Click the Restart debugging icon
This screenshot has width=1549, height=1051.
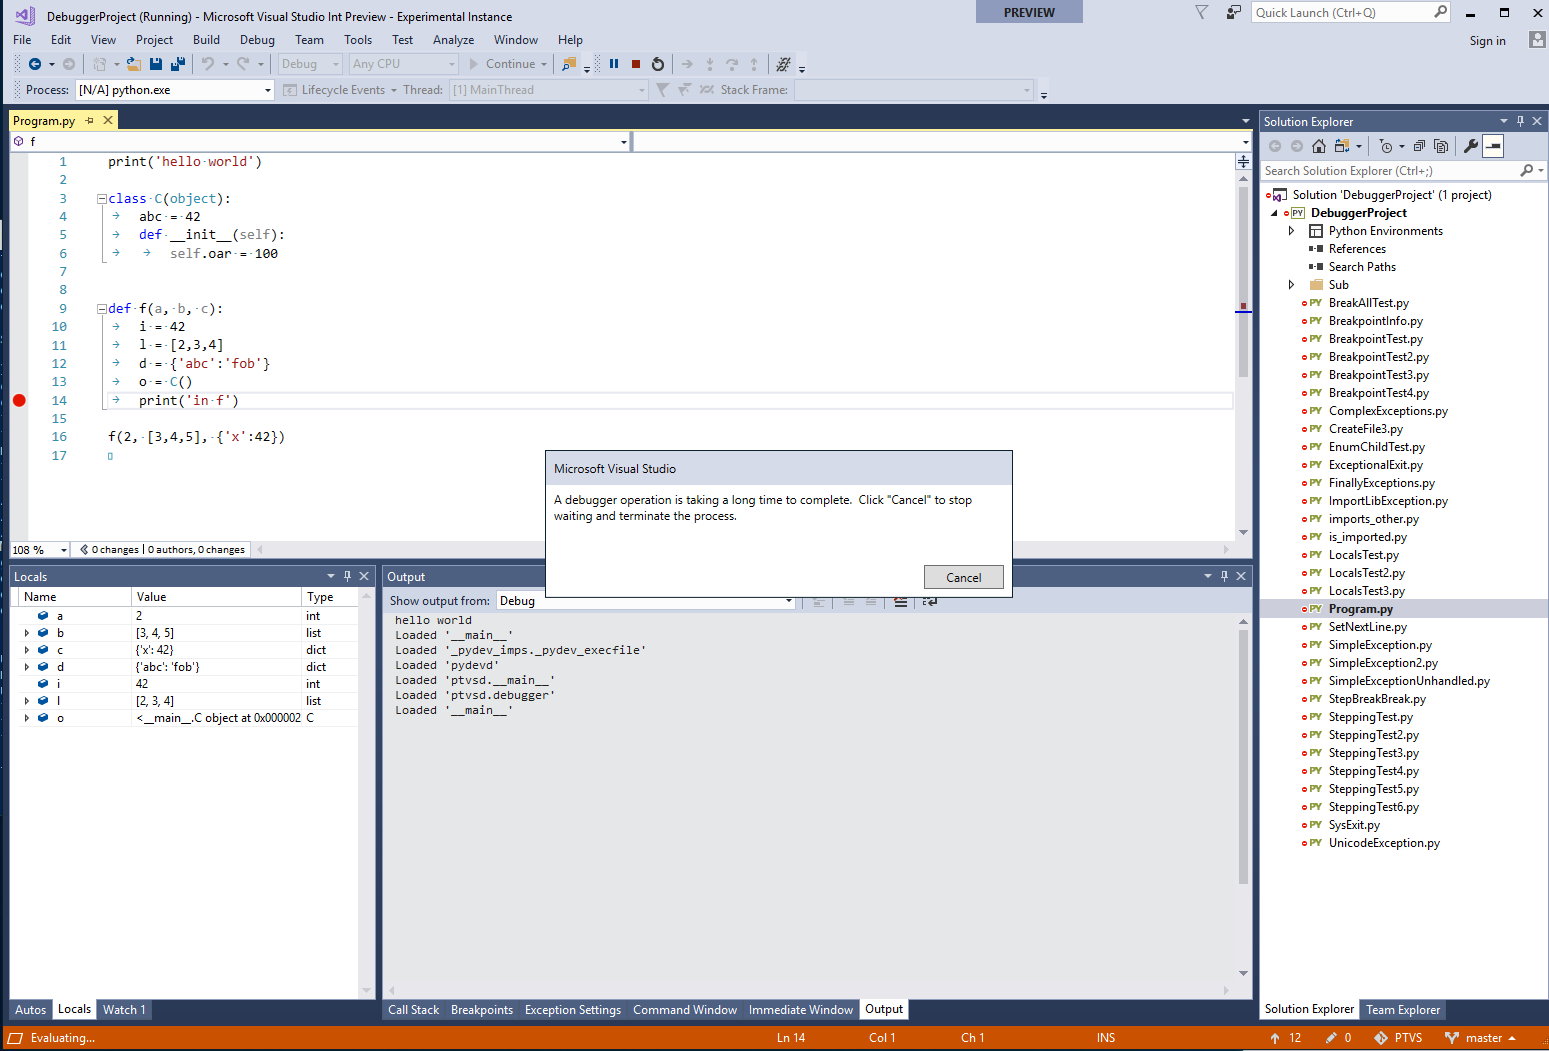pyautogui.click(x=658, y=63)
